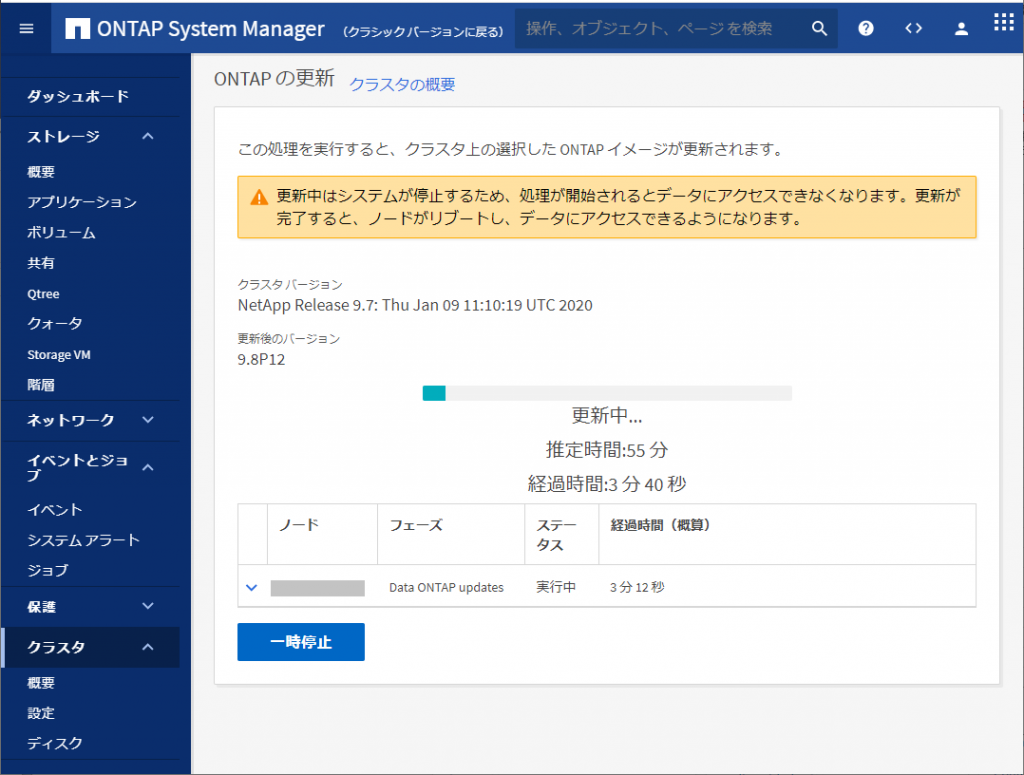Open the hamburger navigation menu

[26, 29]
